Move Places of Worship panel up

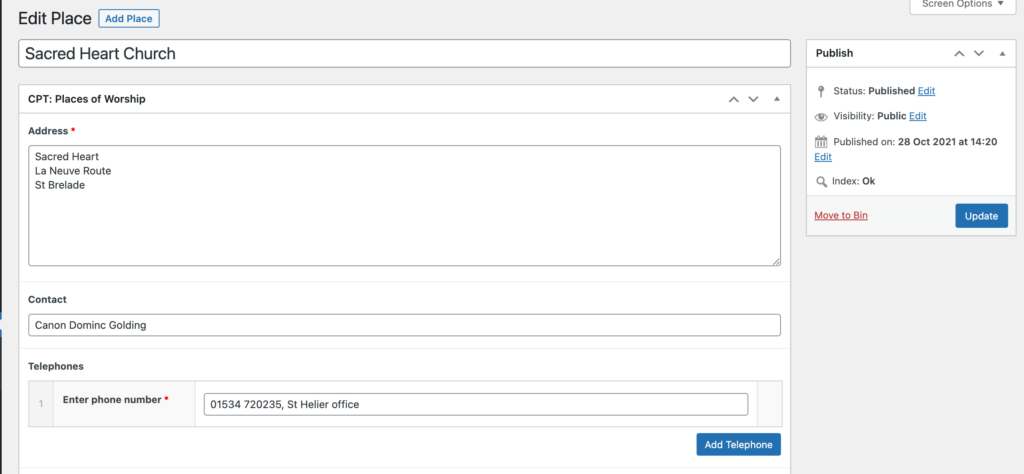pos(734,99)
